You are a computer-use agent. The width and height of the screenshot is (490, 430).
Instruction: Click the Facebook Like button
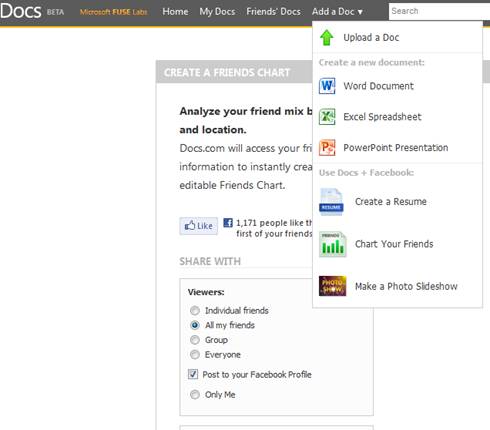pos(199,226)
